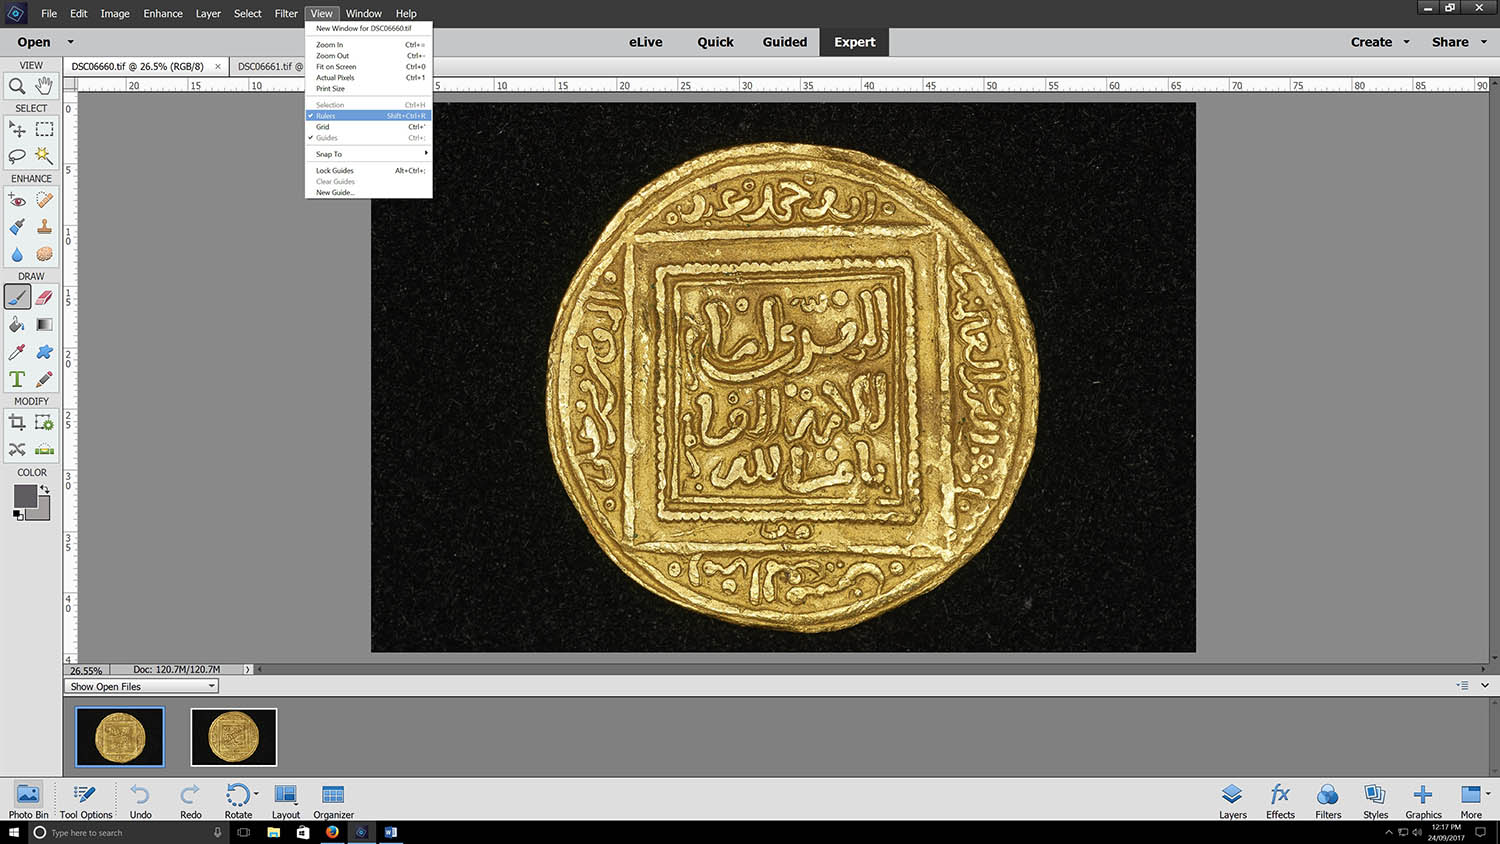This screenshot has width=1500, height=844.
Task: Select the Red Eye Removal tool
Action: 17,200
